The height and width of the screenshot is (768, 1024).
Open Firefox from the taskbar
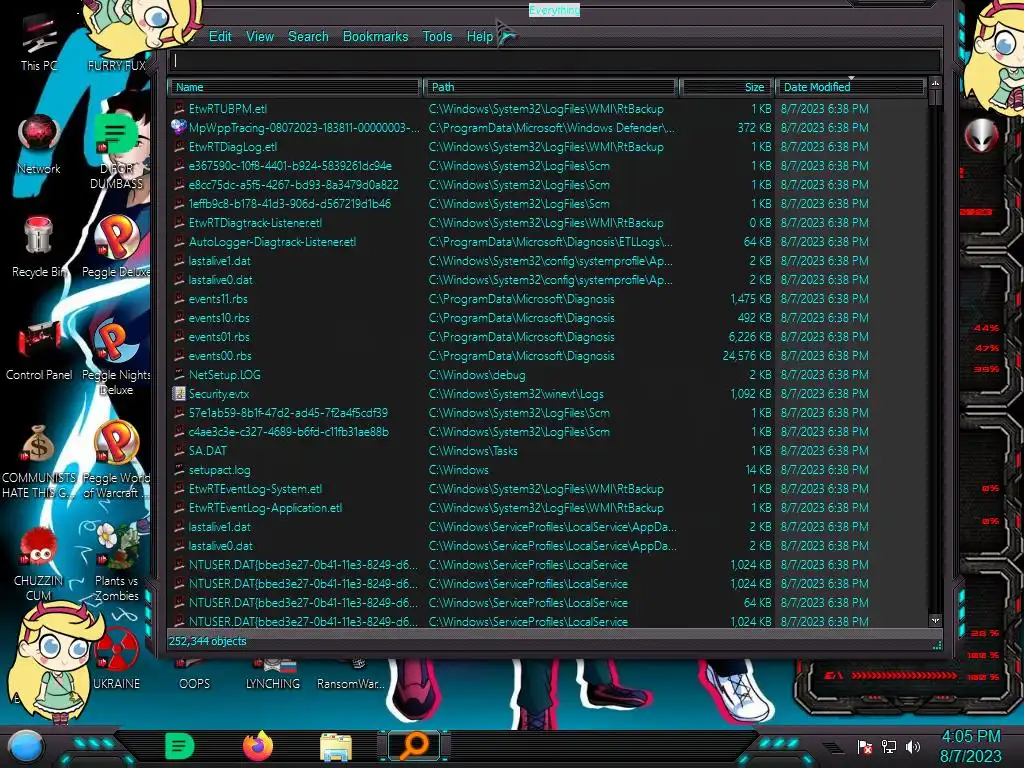coord(258,746)
